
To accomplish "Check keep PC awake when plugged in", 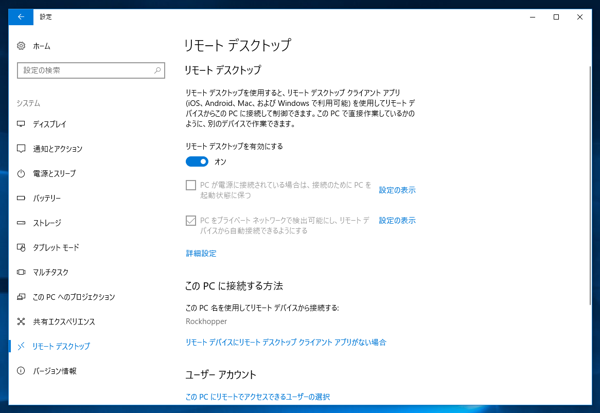I will point(191,185).
